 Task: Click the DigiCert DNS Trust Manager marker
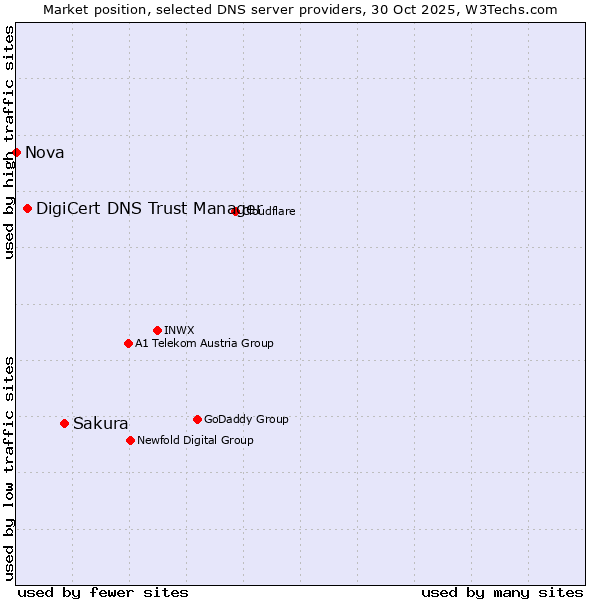click(x=28, y=208)
